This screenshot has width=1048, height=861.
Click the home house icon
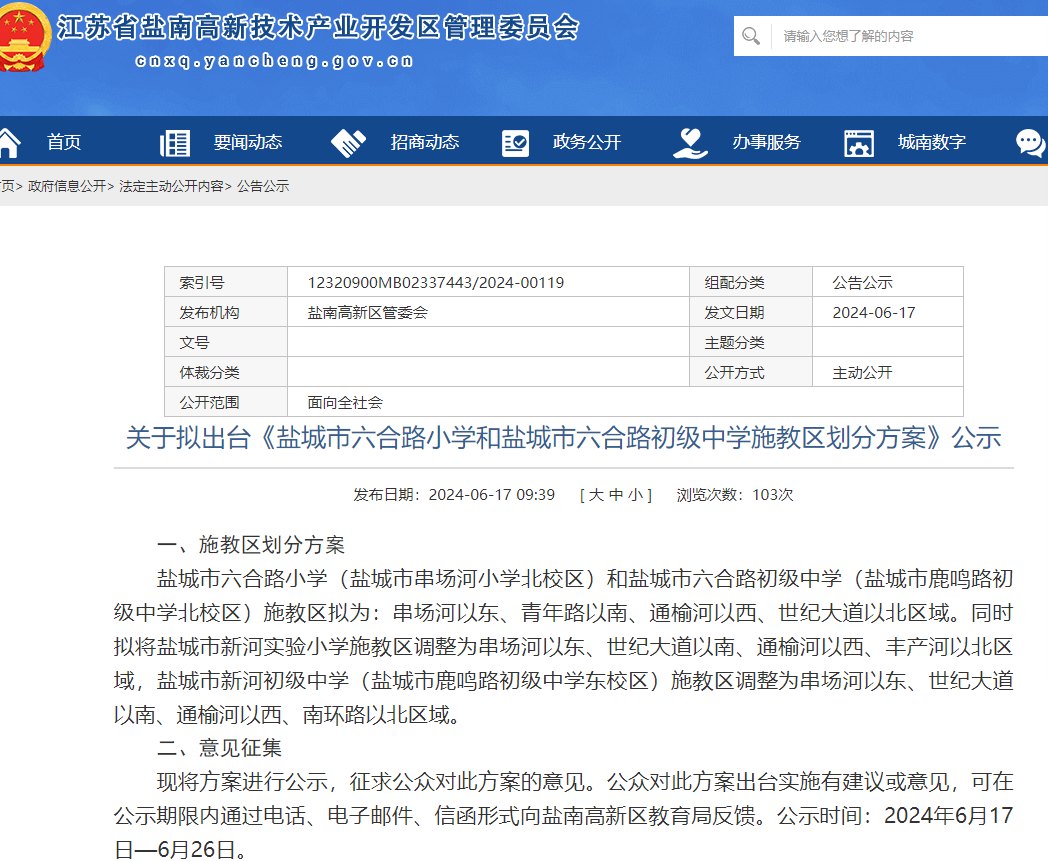[x=9, y=143]
